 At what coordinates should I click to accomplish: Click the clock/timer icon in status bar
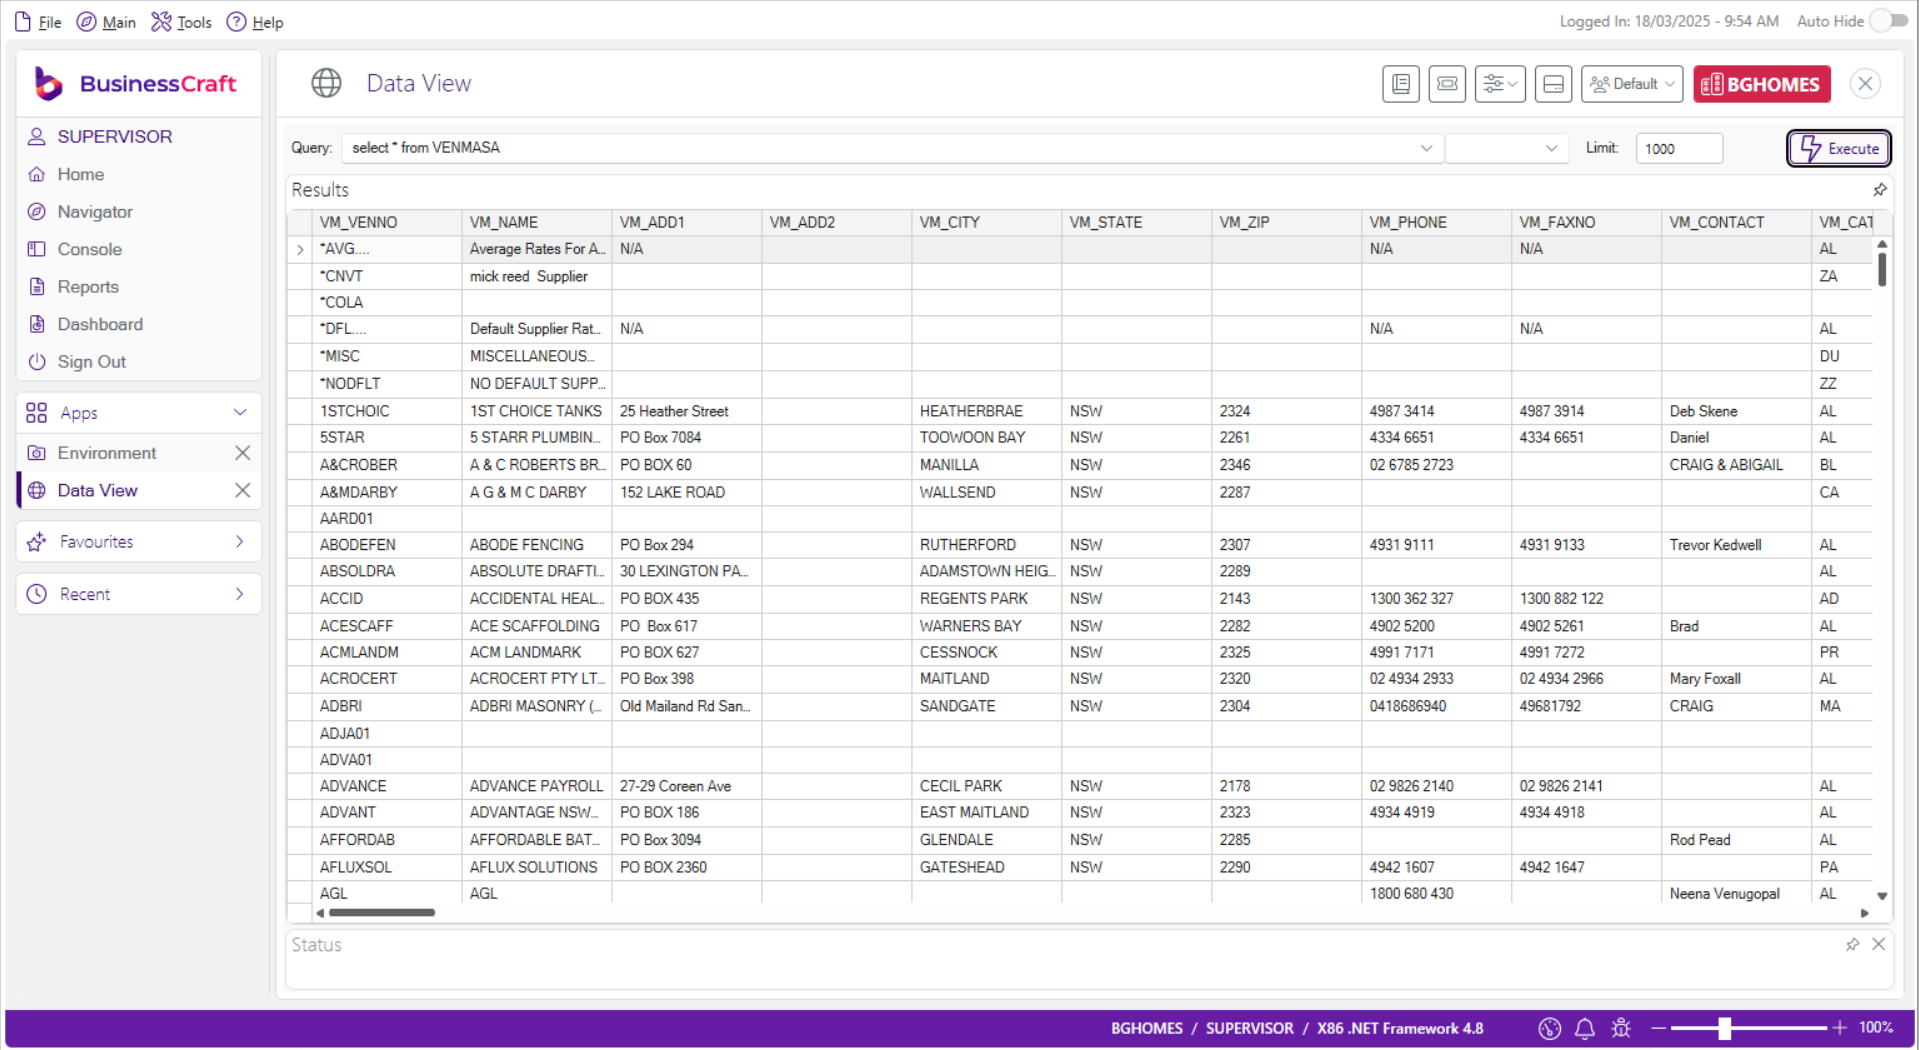coord(1549,1028)
